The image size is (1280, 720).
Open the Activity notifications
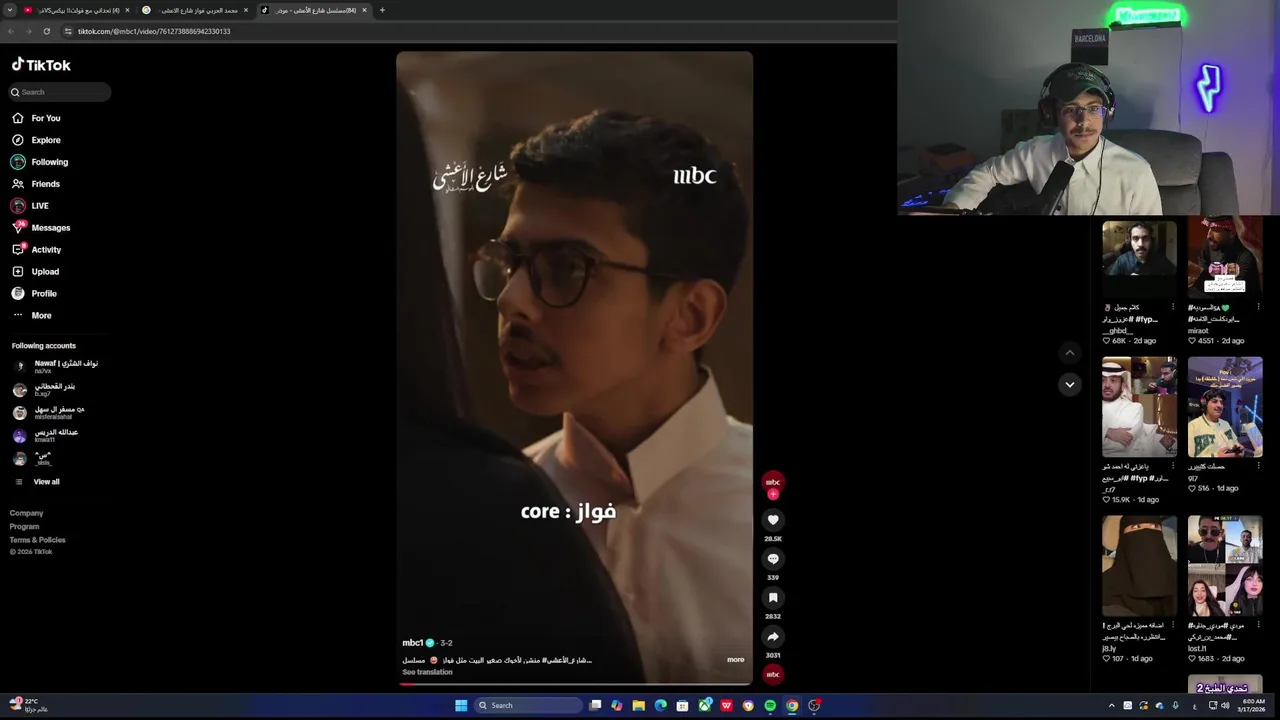pos(37,250)
